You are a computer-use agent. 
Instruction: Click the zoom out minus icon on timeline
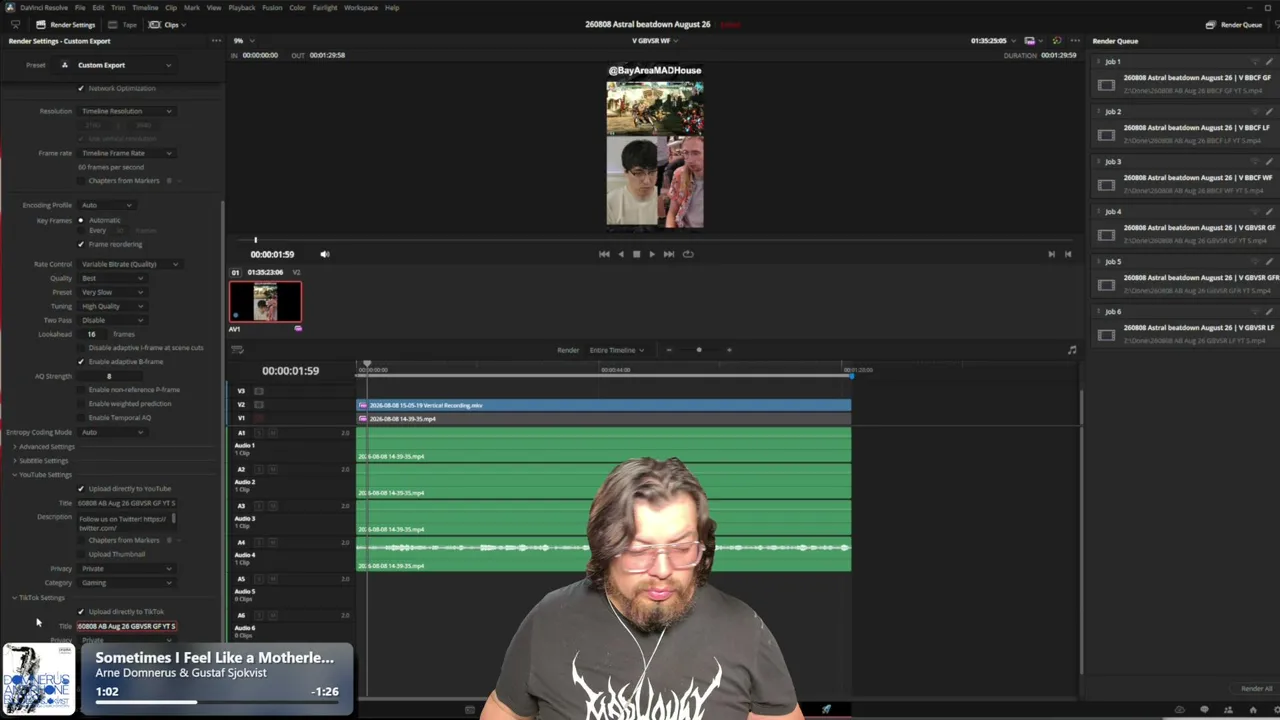point(669,350)
